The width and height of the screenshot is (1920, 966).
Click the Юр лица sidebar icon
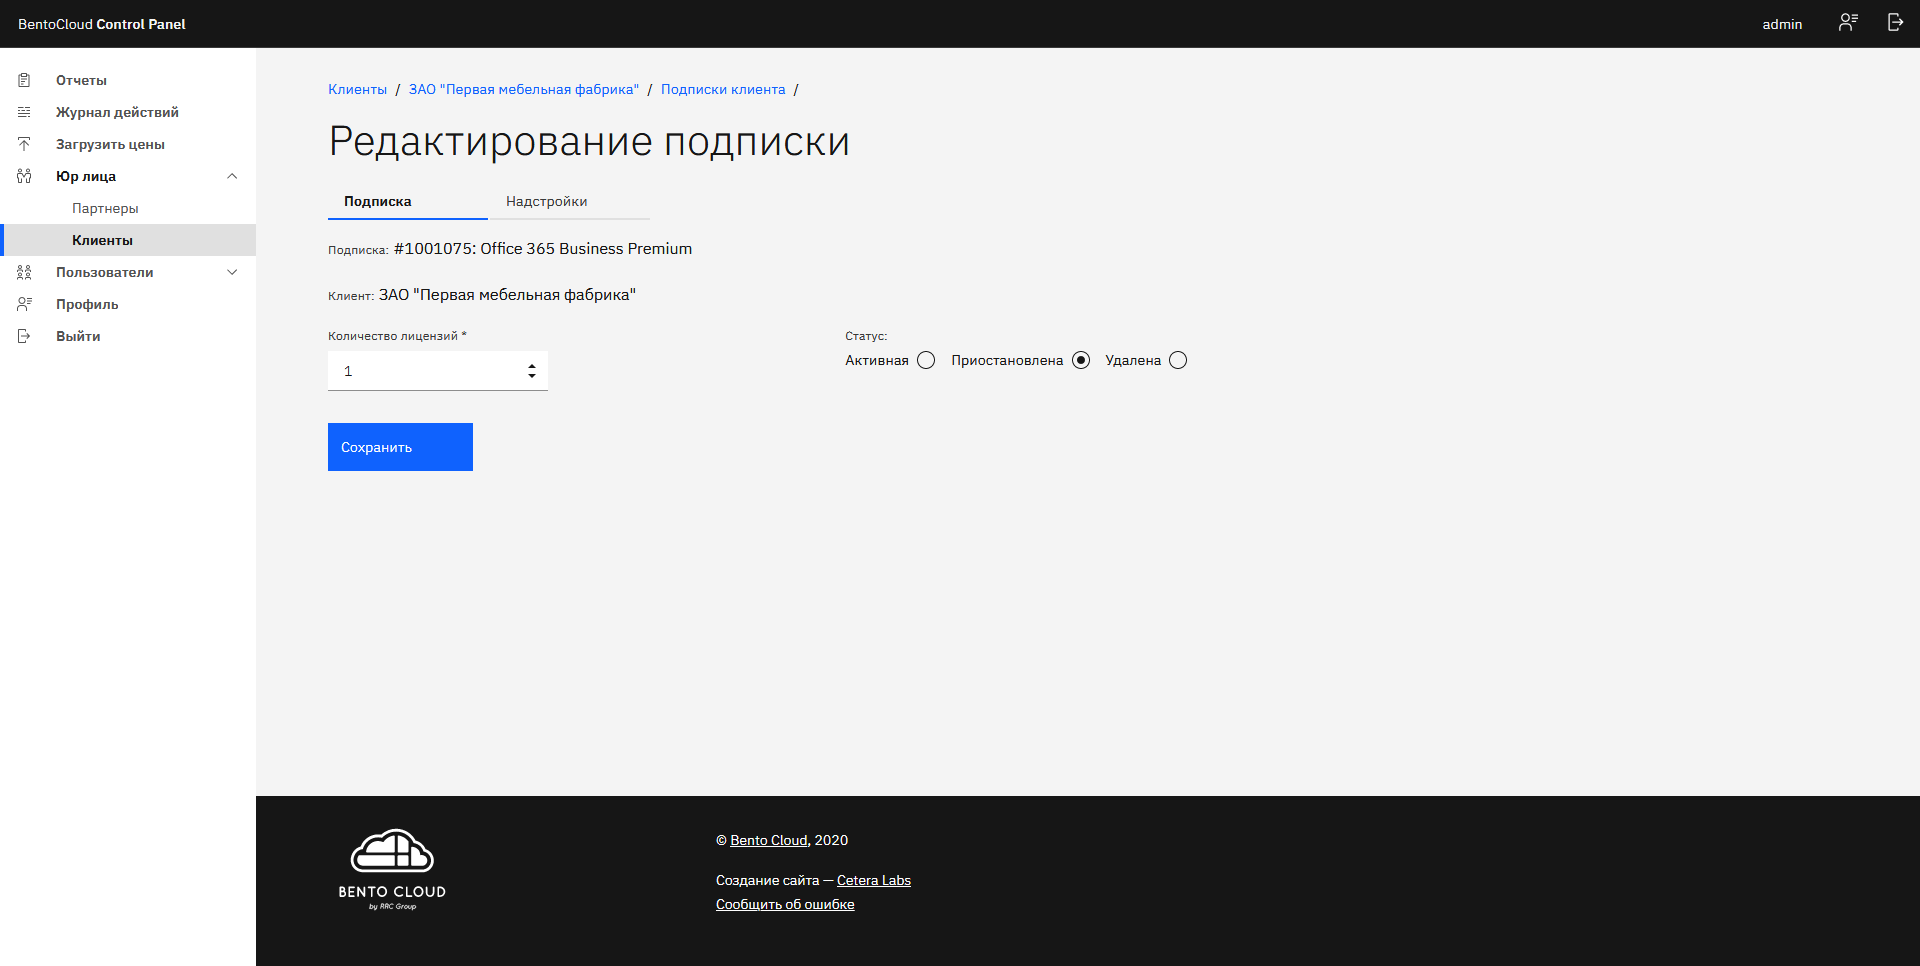pyautogui.click(x=24, y=176)
